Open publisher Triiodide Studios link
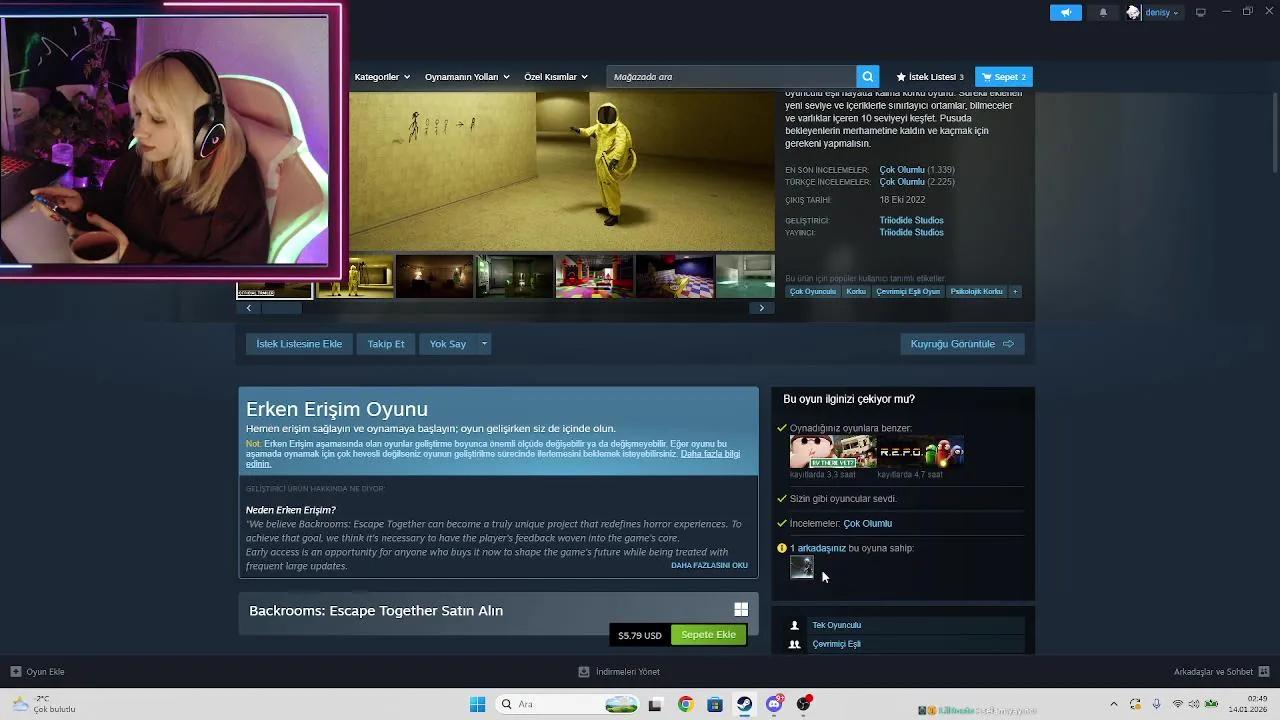The image size is (1280, 720). [x=911, y=232]
